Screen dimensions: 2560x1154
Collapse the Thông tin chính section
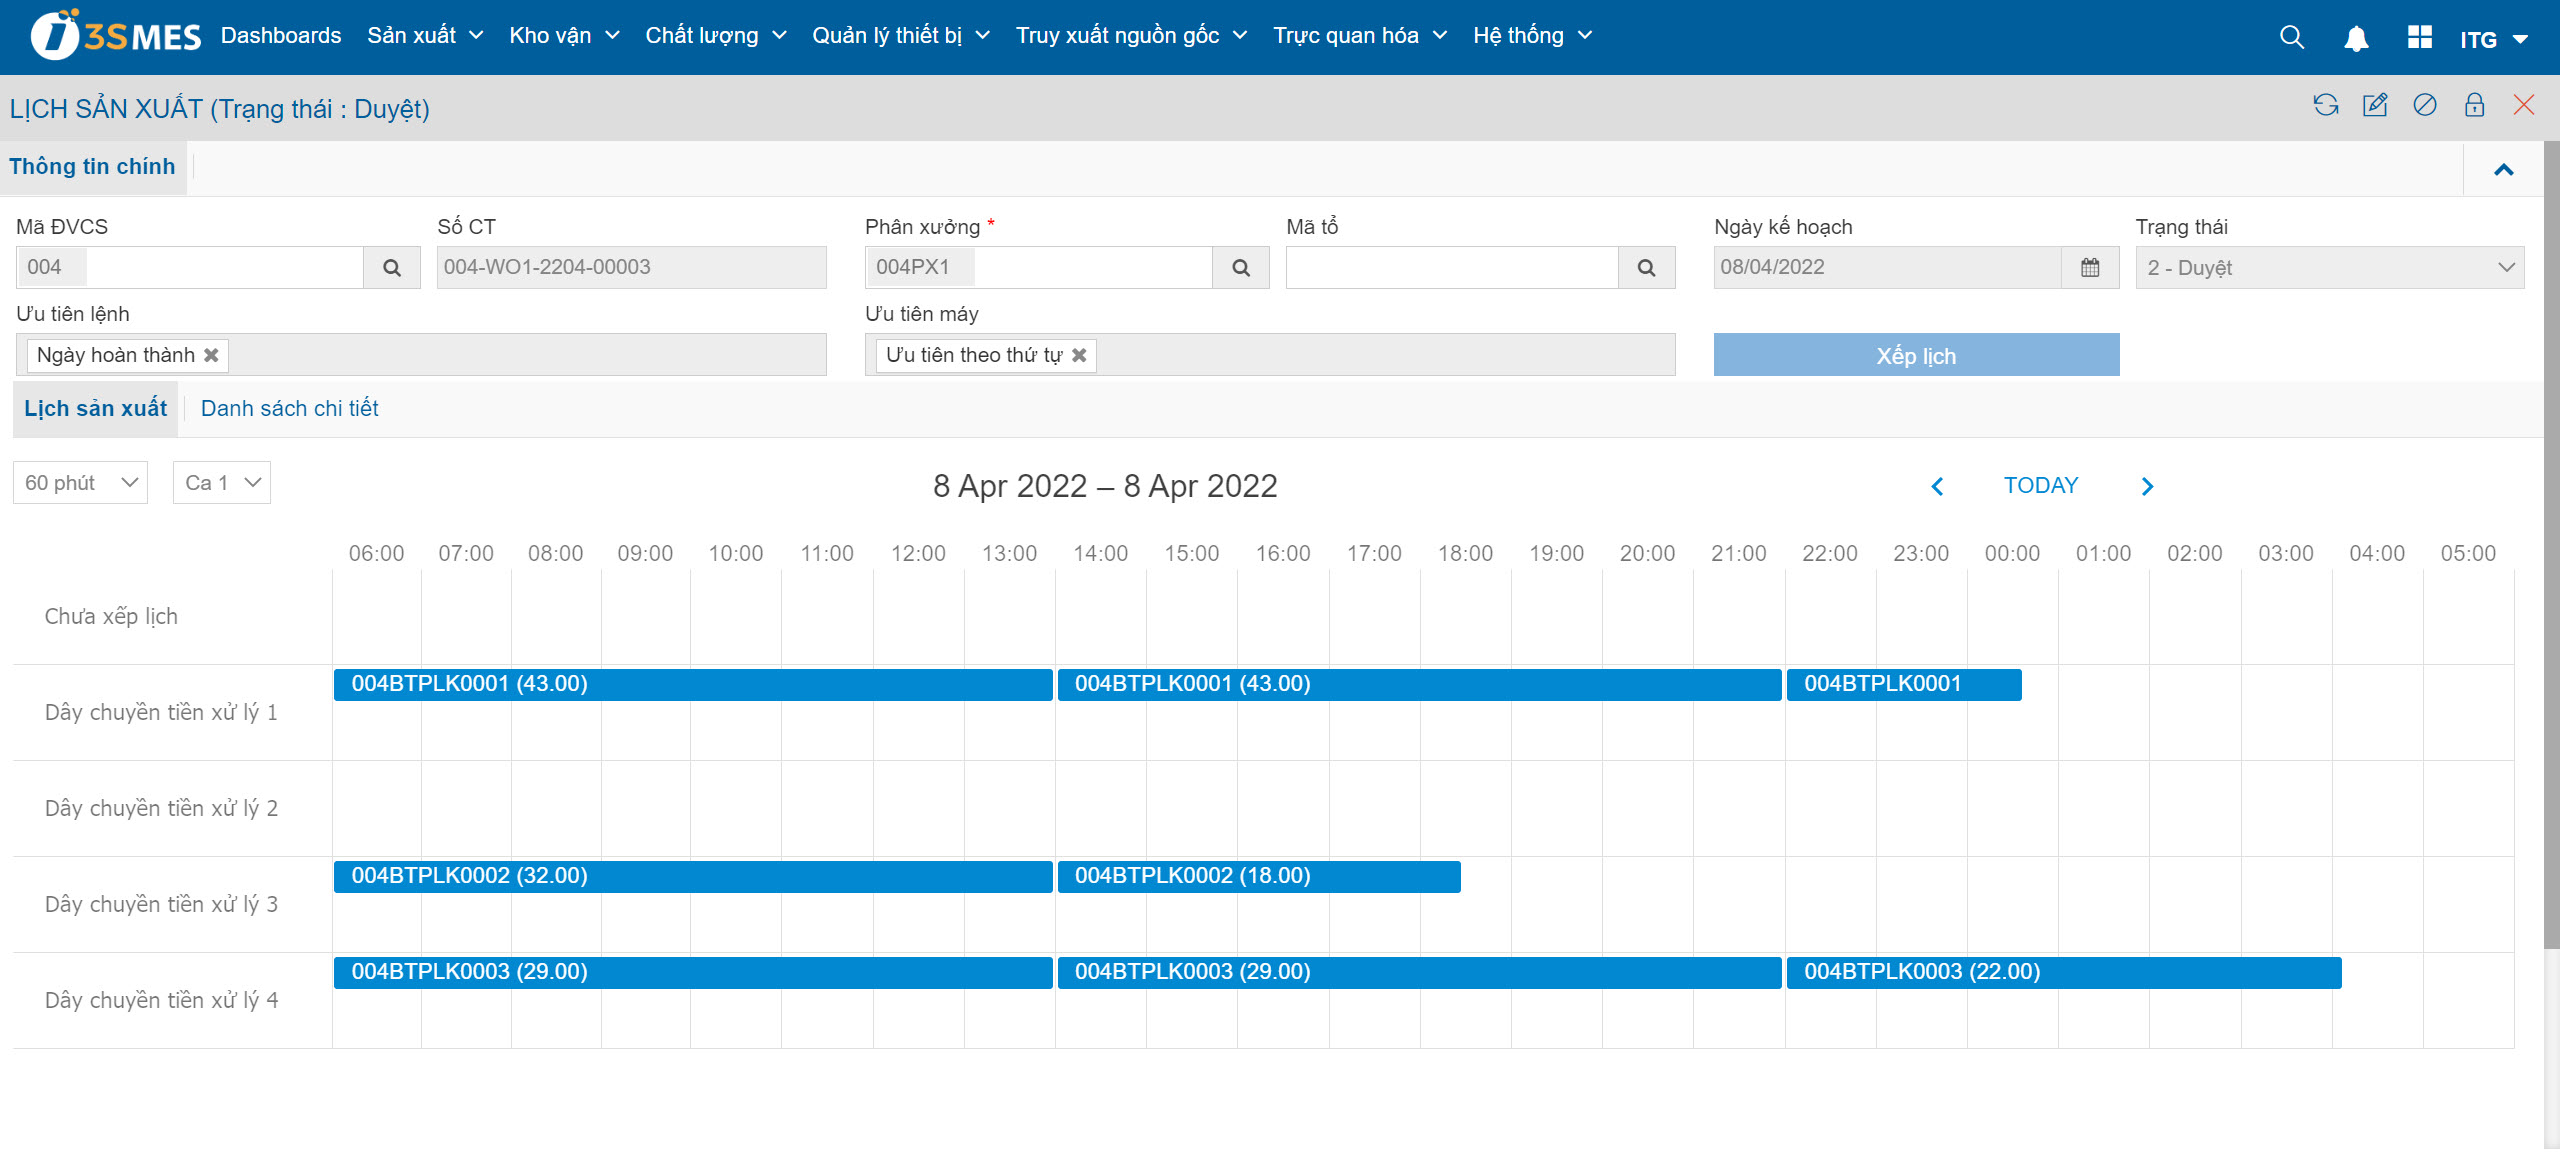2503,169
